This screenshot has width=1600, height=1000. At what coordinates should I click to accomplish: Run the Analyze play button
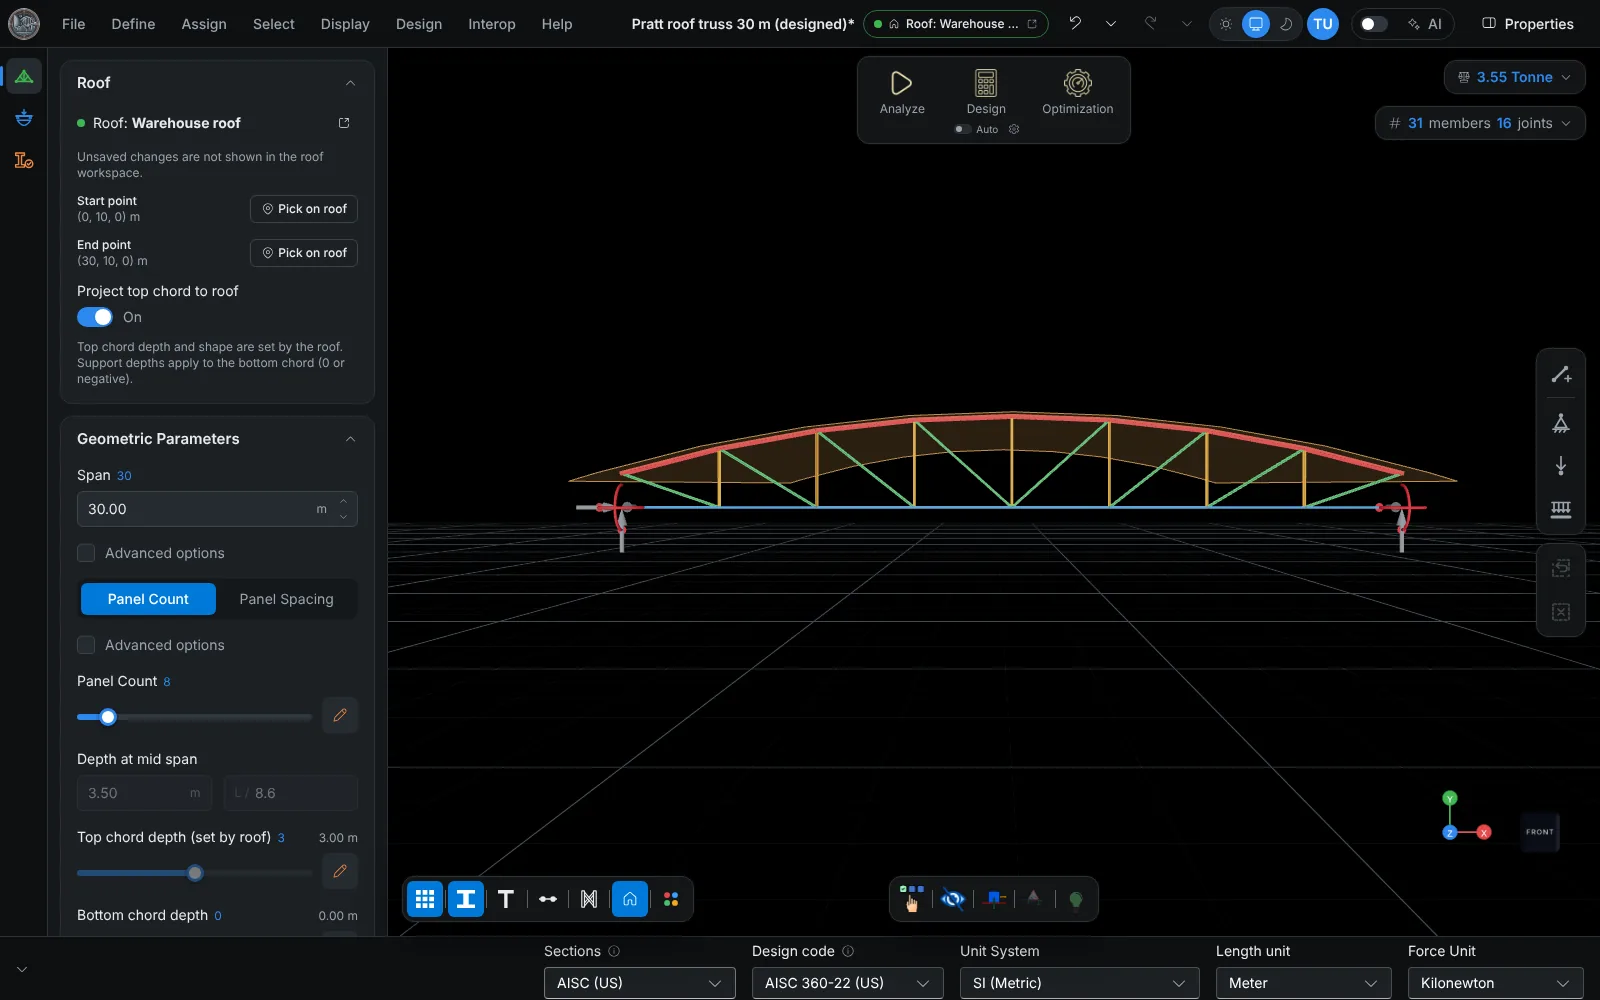(x=902, y=92)
